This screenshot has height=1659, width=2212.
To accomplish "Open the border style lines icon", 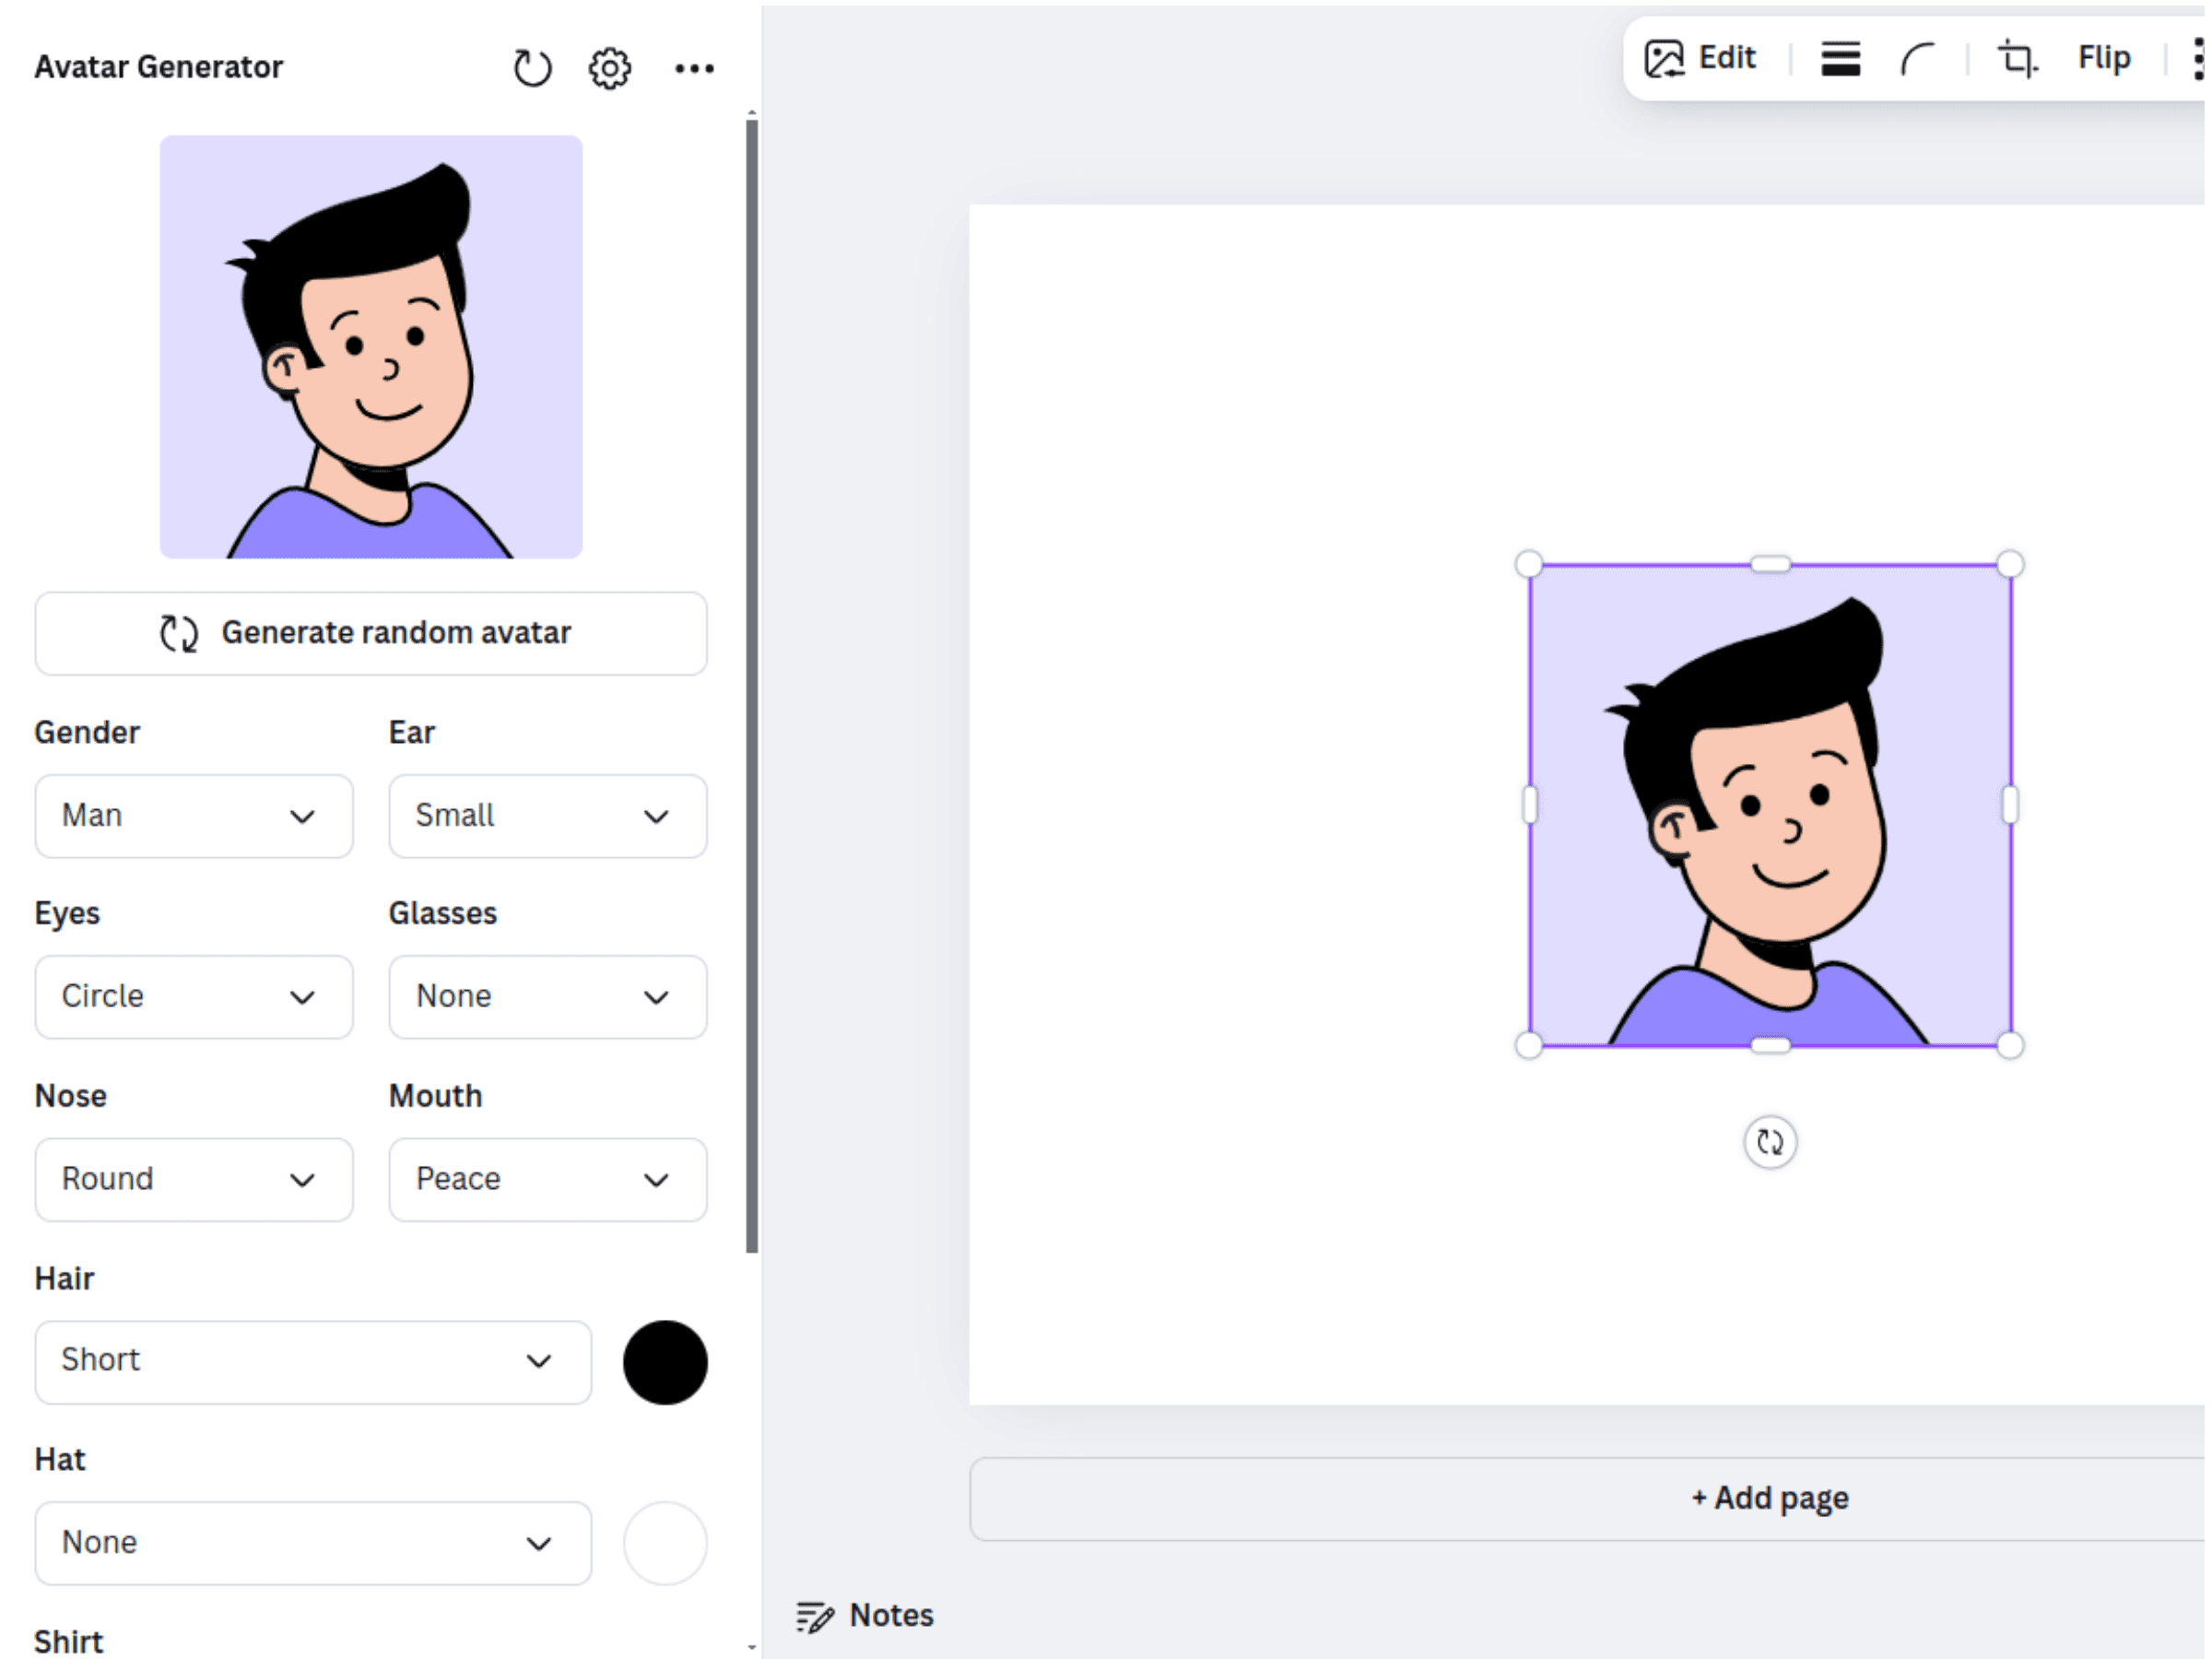I will (1840, 58).
